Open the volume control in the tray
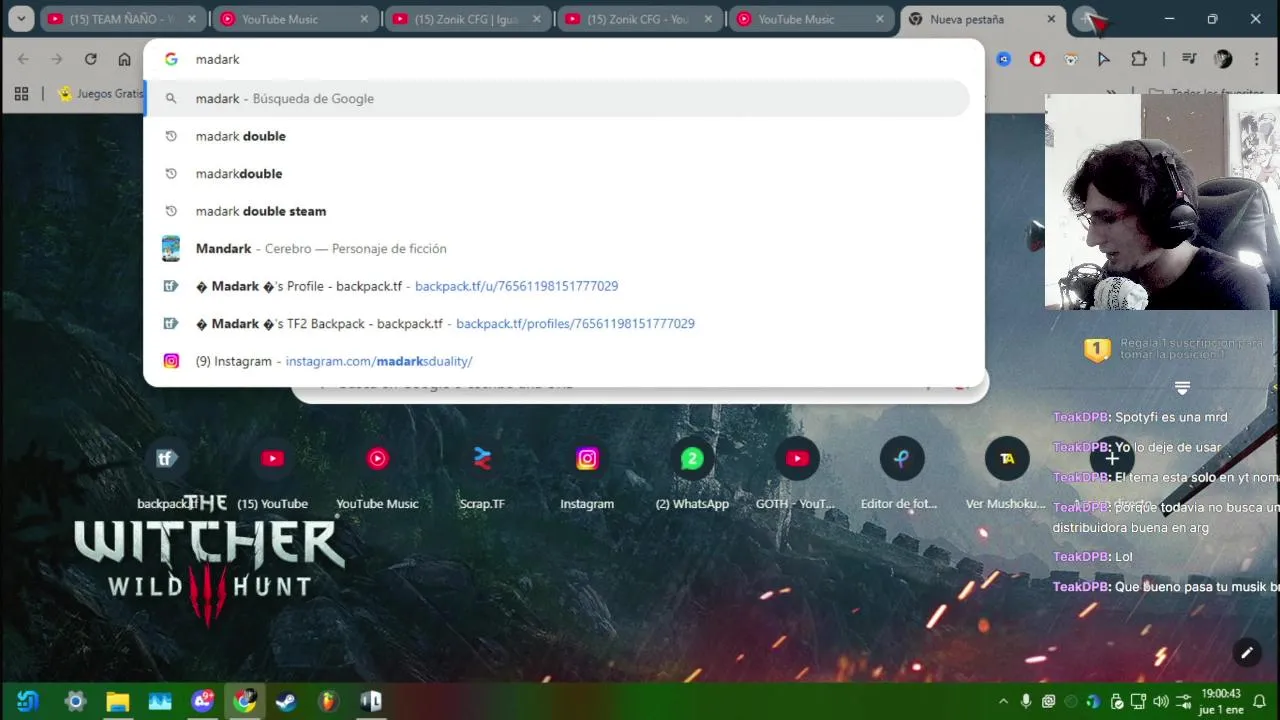Viewport: 1280px width, 720px height. tap(1161, 701)
